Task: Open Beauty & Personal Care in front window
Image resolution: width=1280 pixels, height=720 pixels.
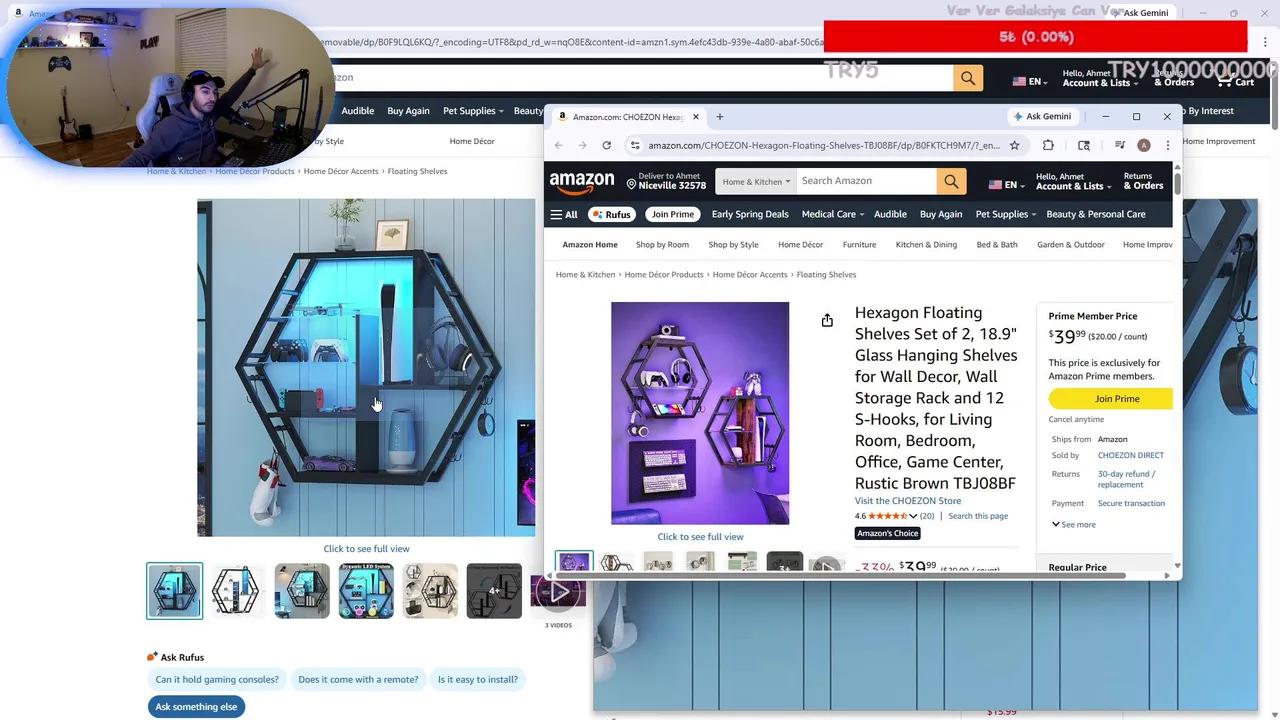Action: 1096,214
